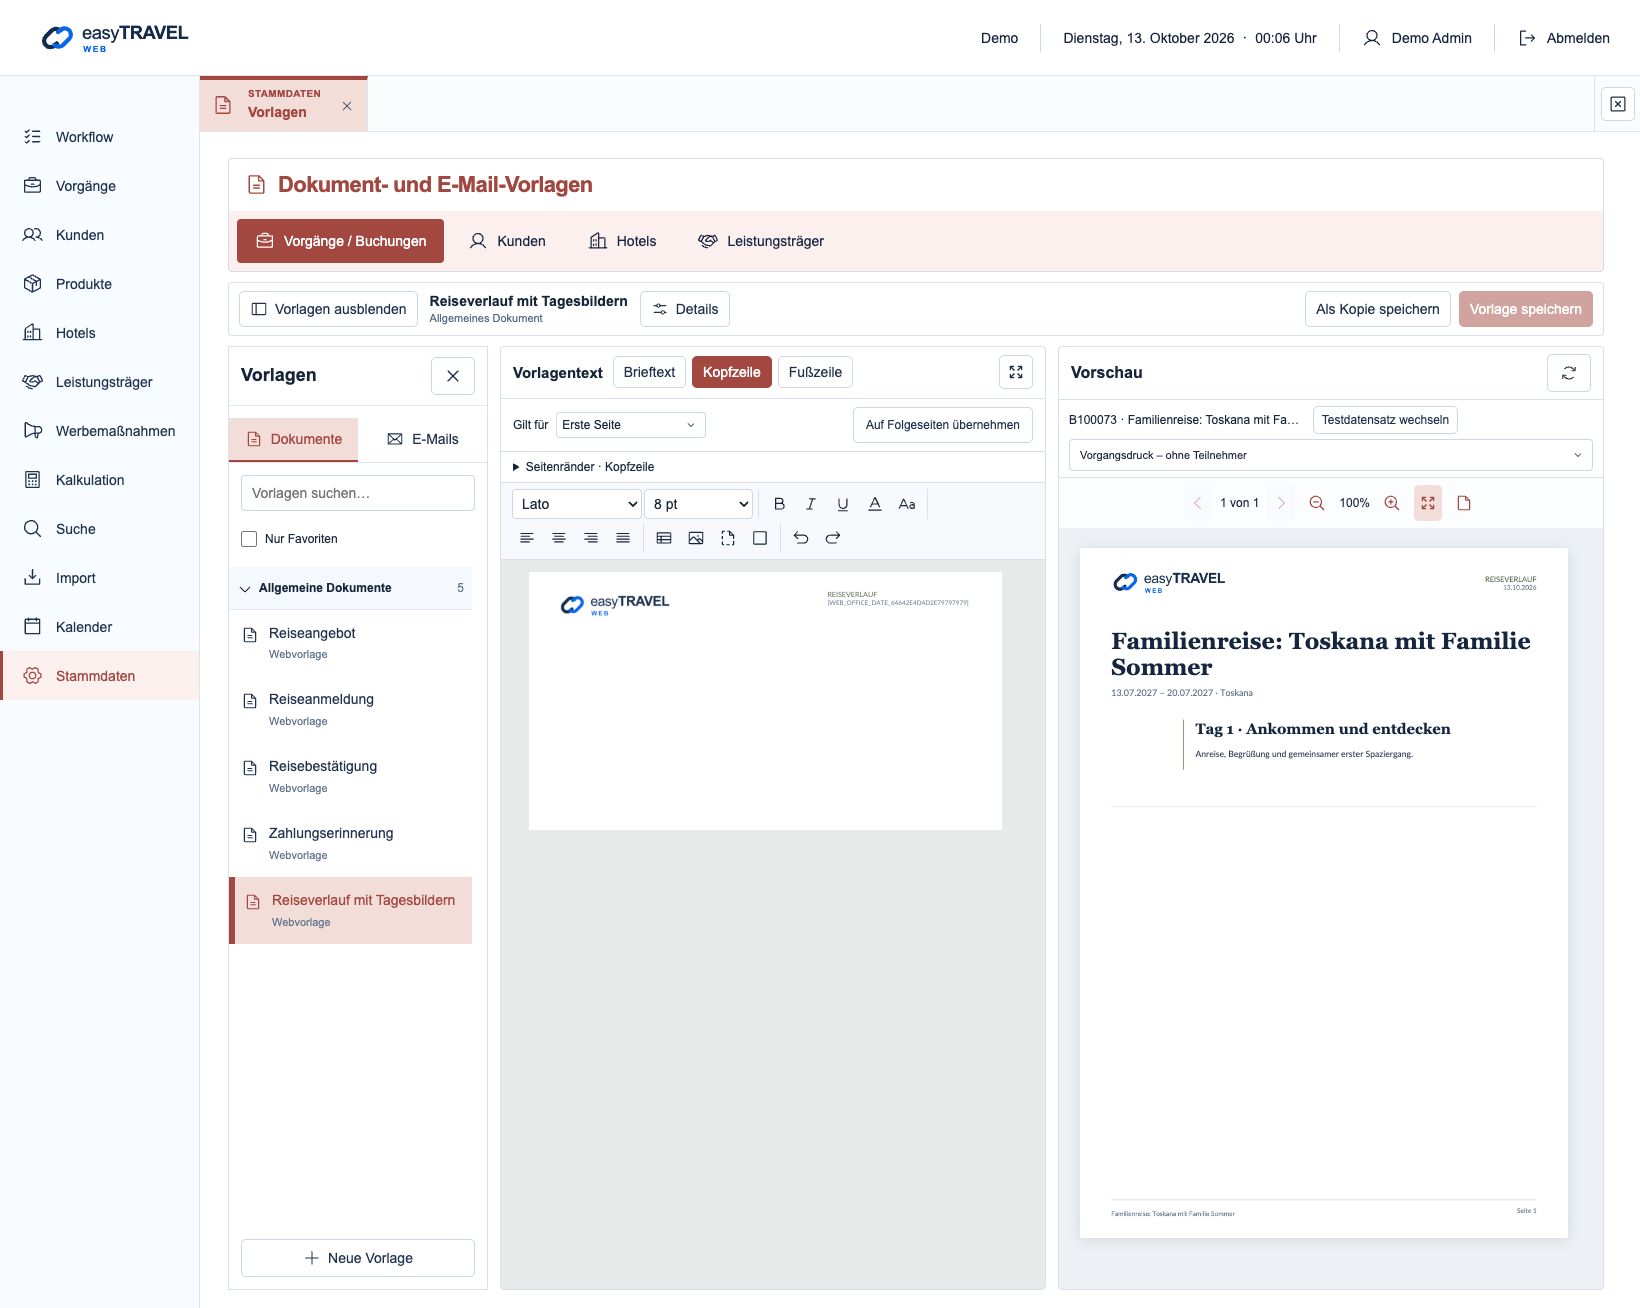Click Vorlagen ausblenden button
Image resolution: width=1640 pixels, height=1308 pixels.
point(328,309)
